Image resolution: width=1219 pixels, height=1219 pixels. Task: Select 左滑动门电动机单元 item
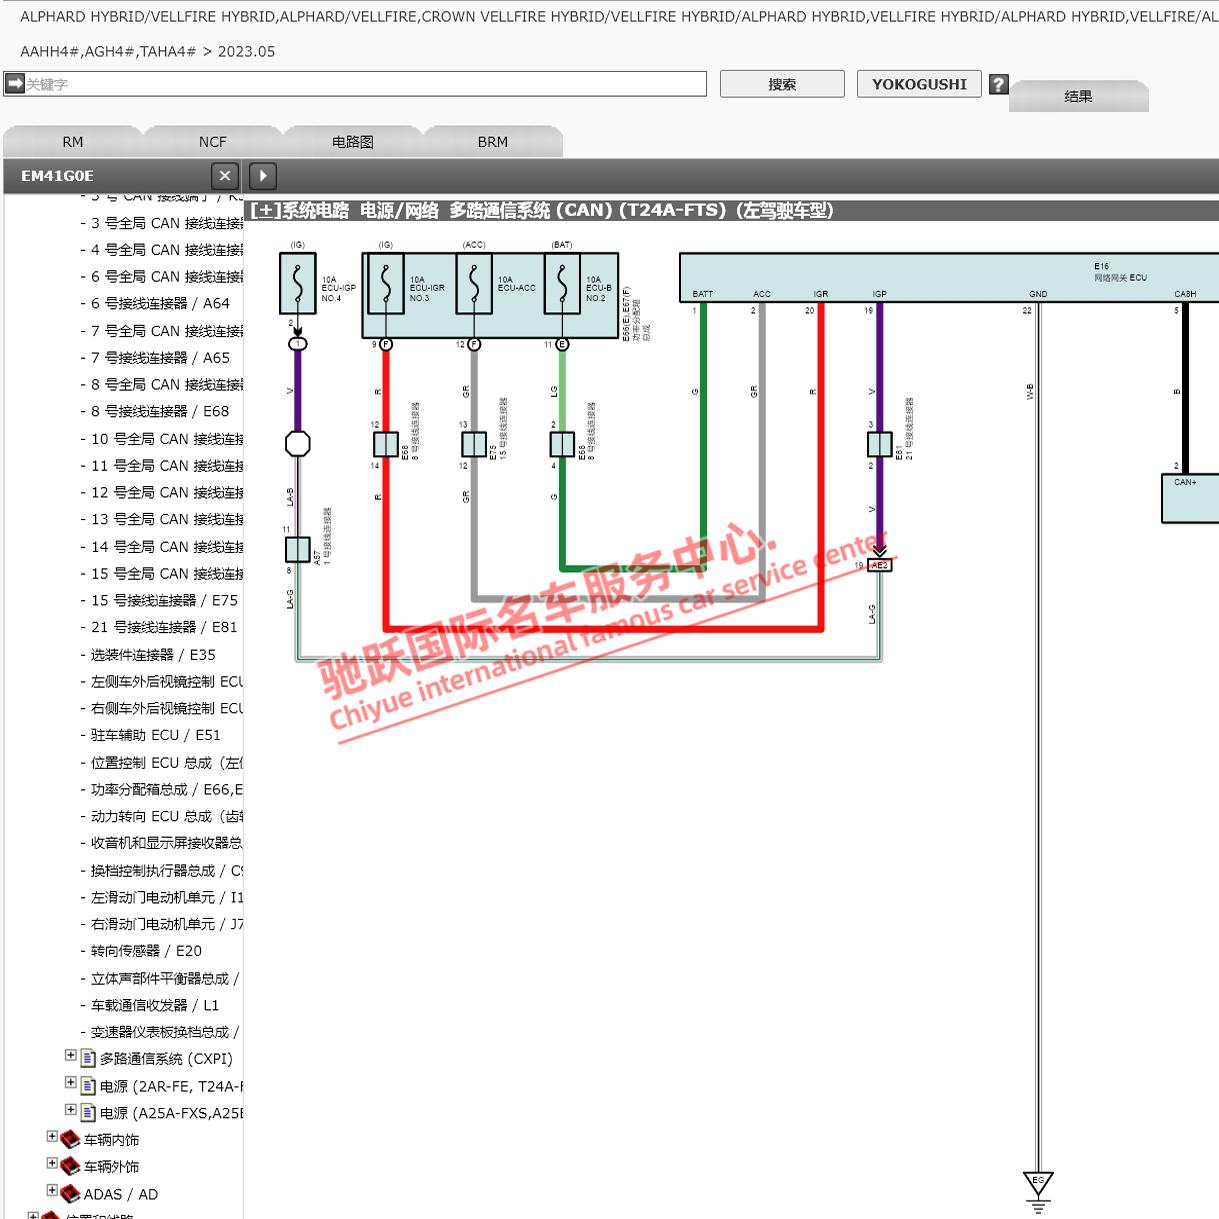[x=167, y=897]
